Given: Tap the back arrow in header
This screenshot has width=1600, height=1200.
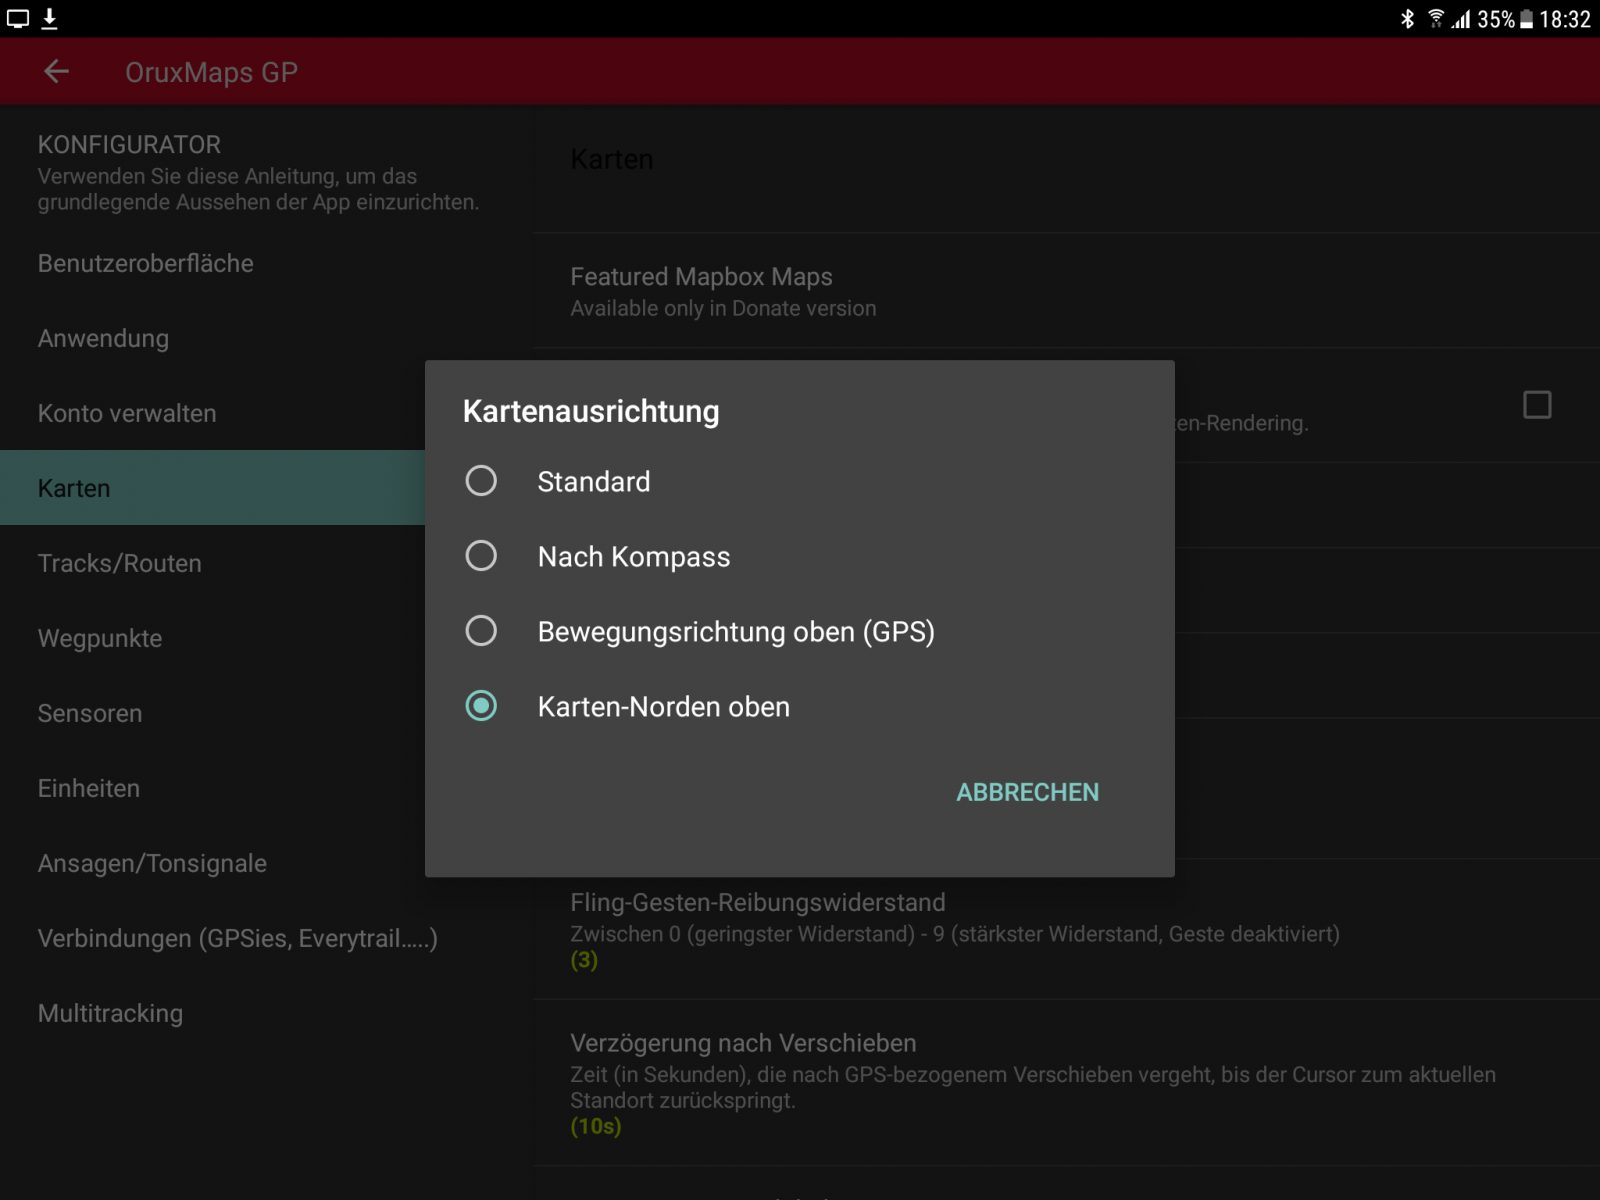Looking at the screenshot, I should click(56, 71).
